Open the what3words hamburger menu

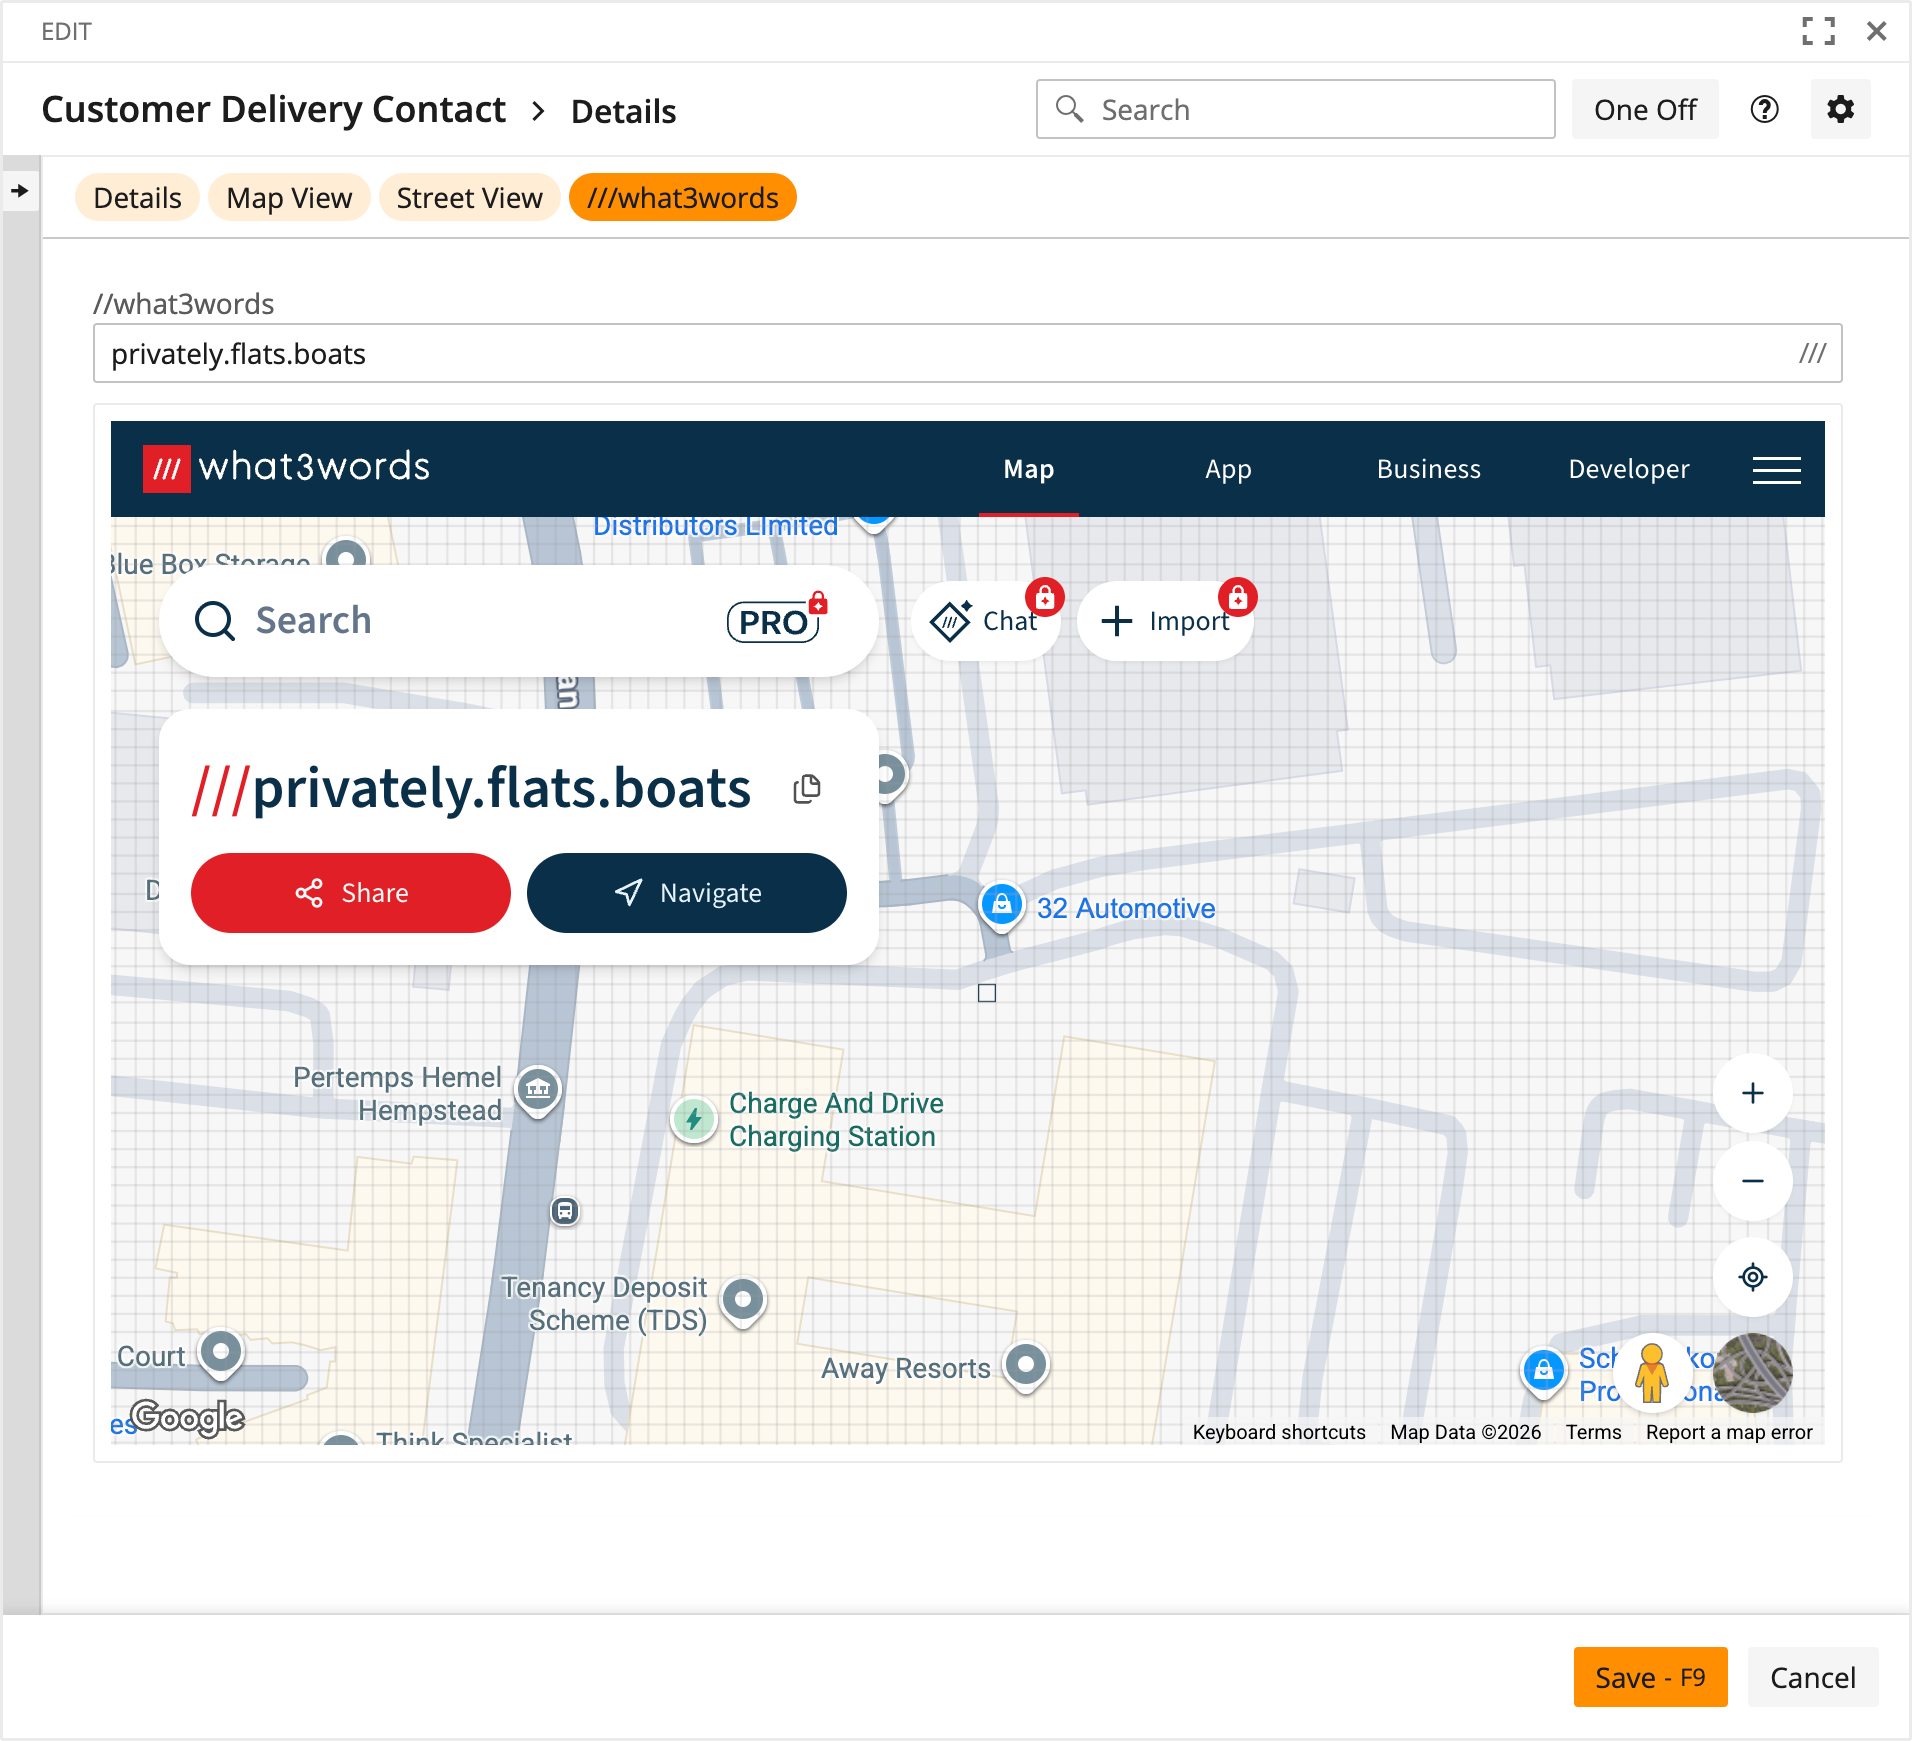point(1776,469)
